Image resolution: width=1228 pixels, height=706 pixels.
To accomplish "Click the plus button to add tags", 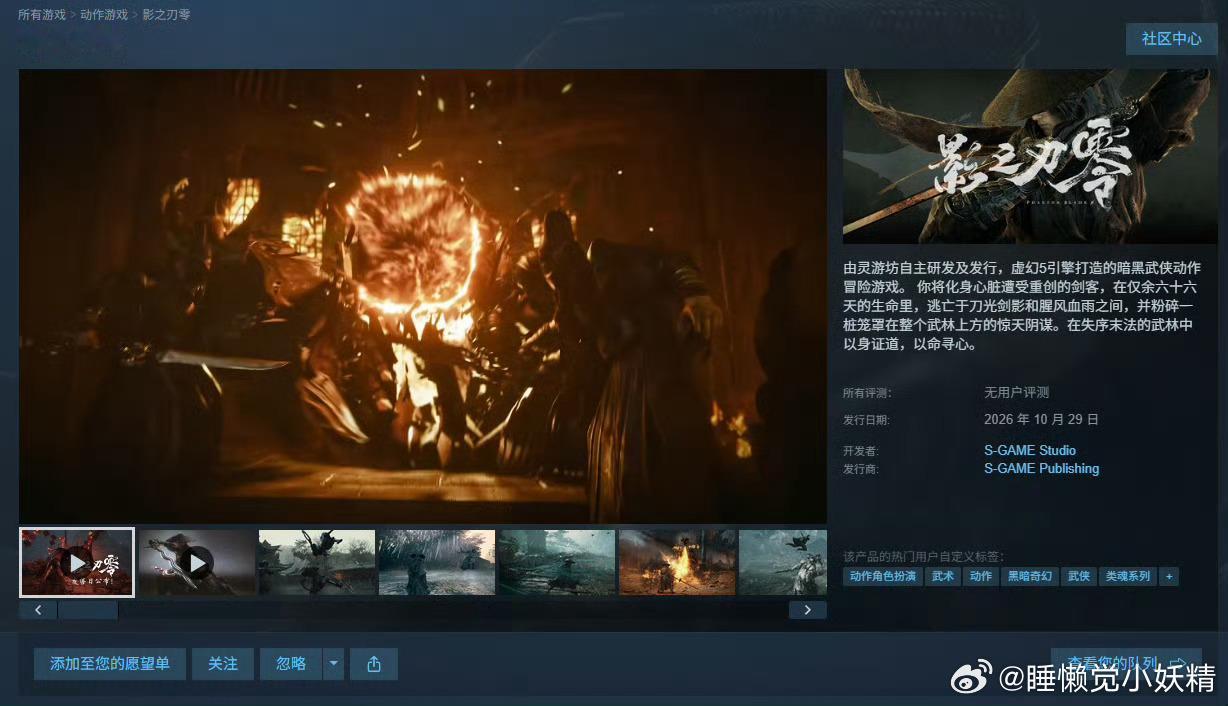I will (1169, 577).
